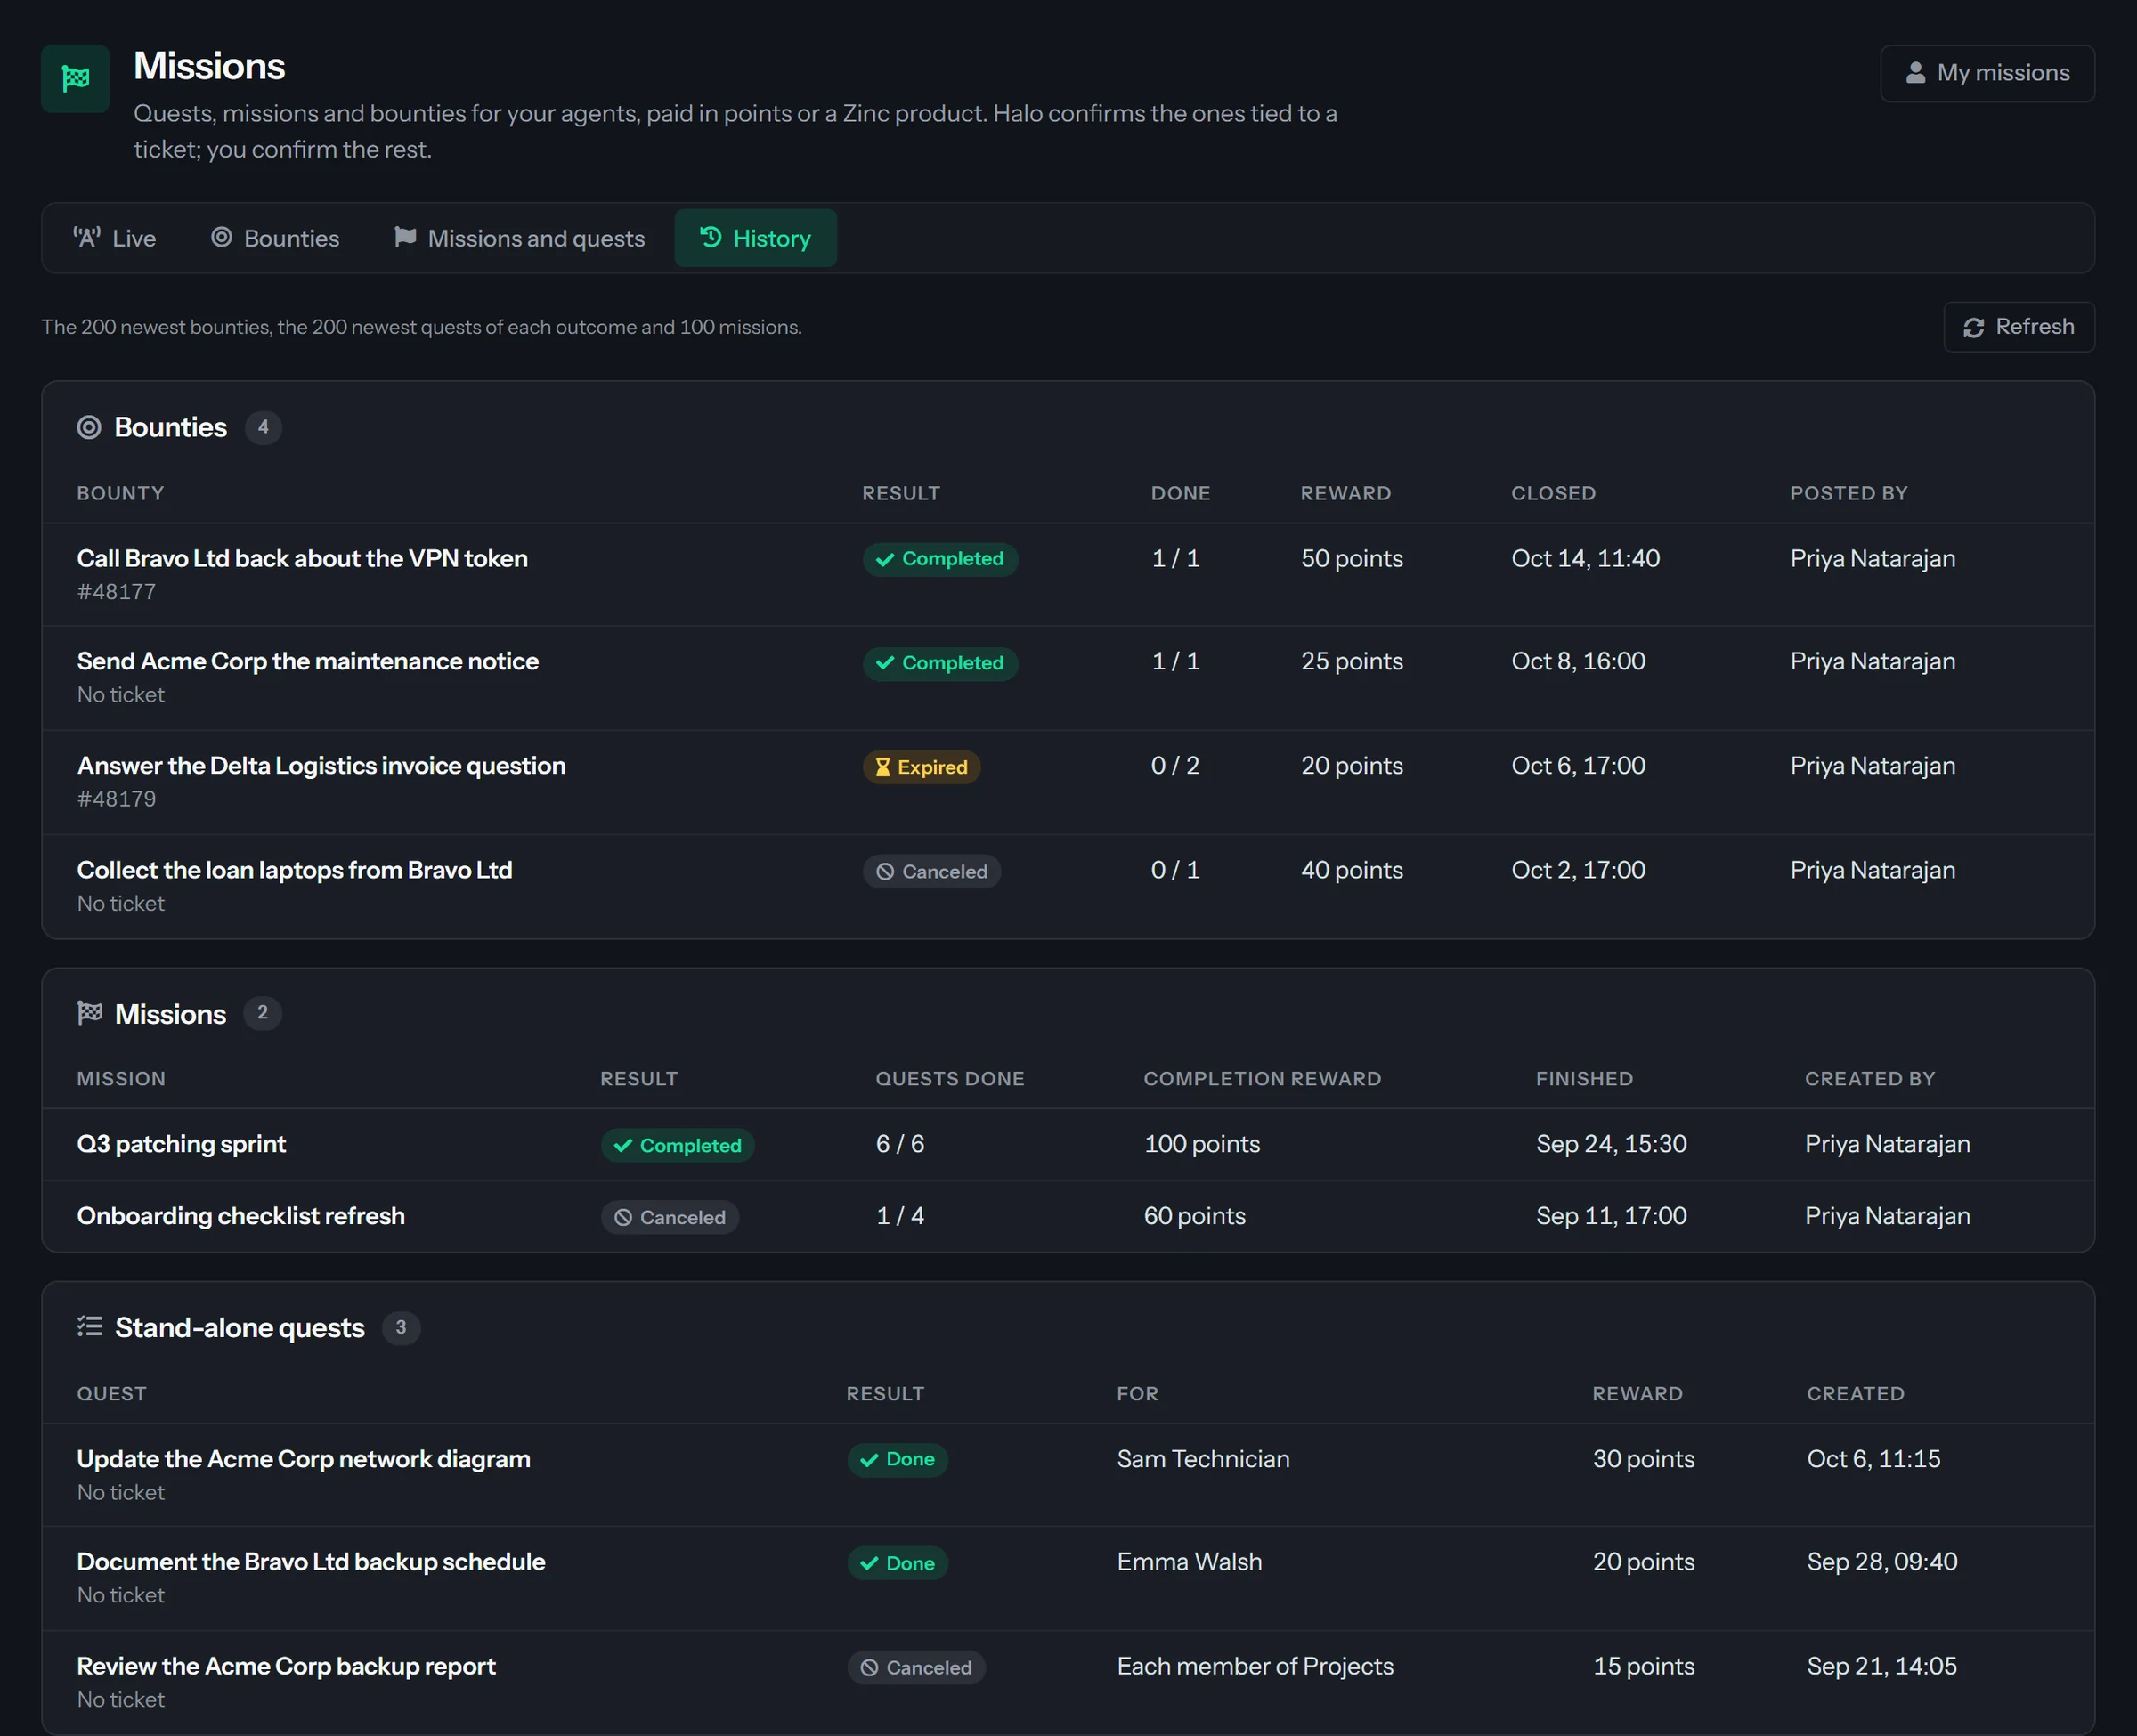Click the Completed badge for Q3 patching sprint
This screenshot has width=2137, height=1736.
click(678, 1146)
